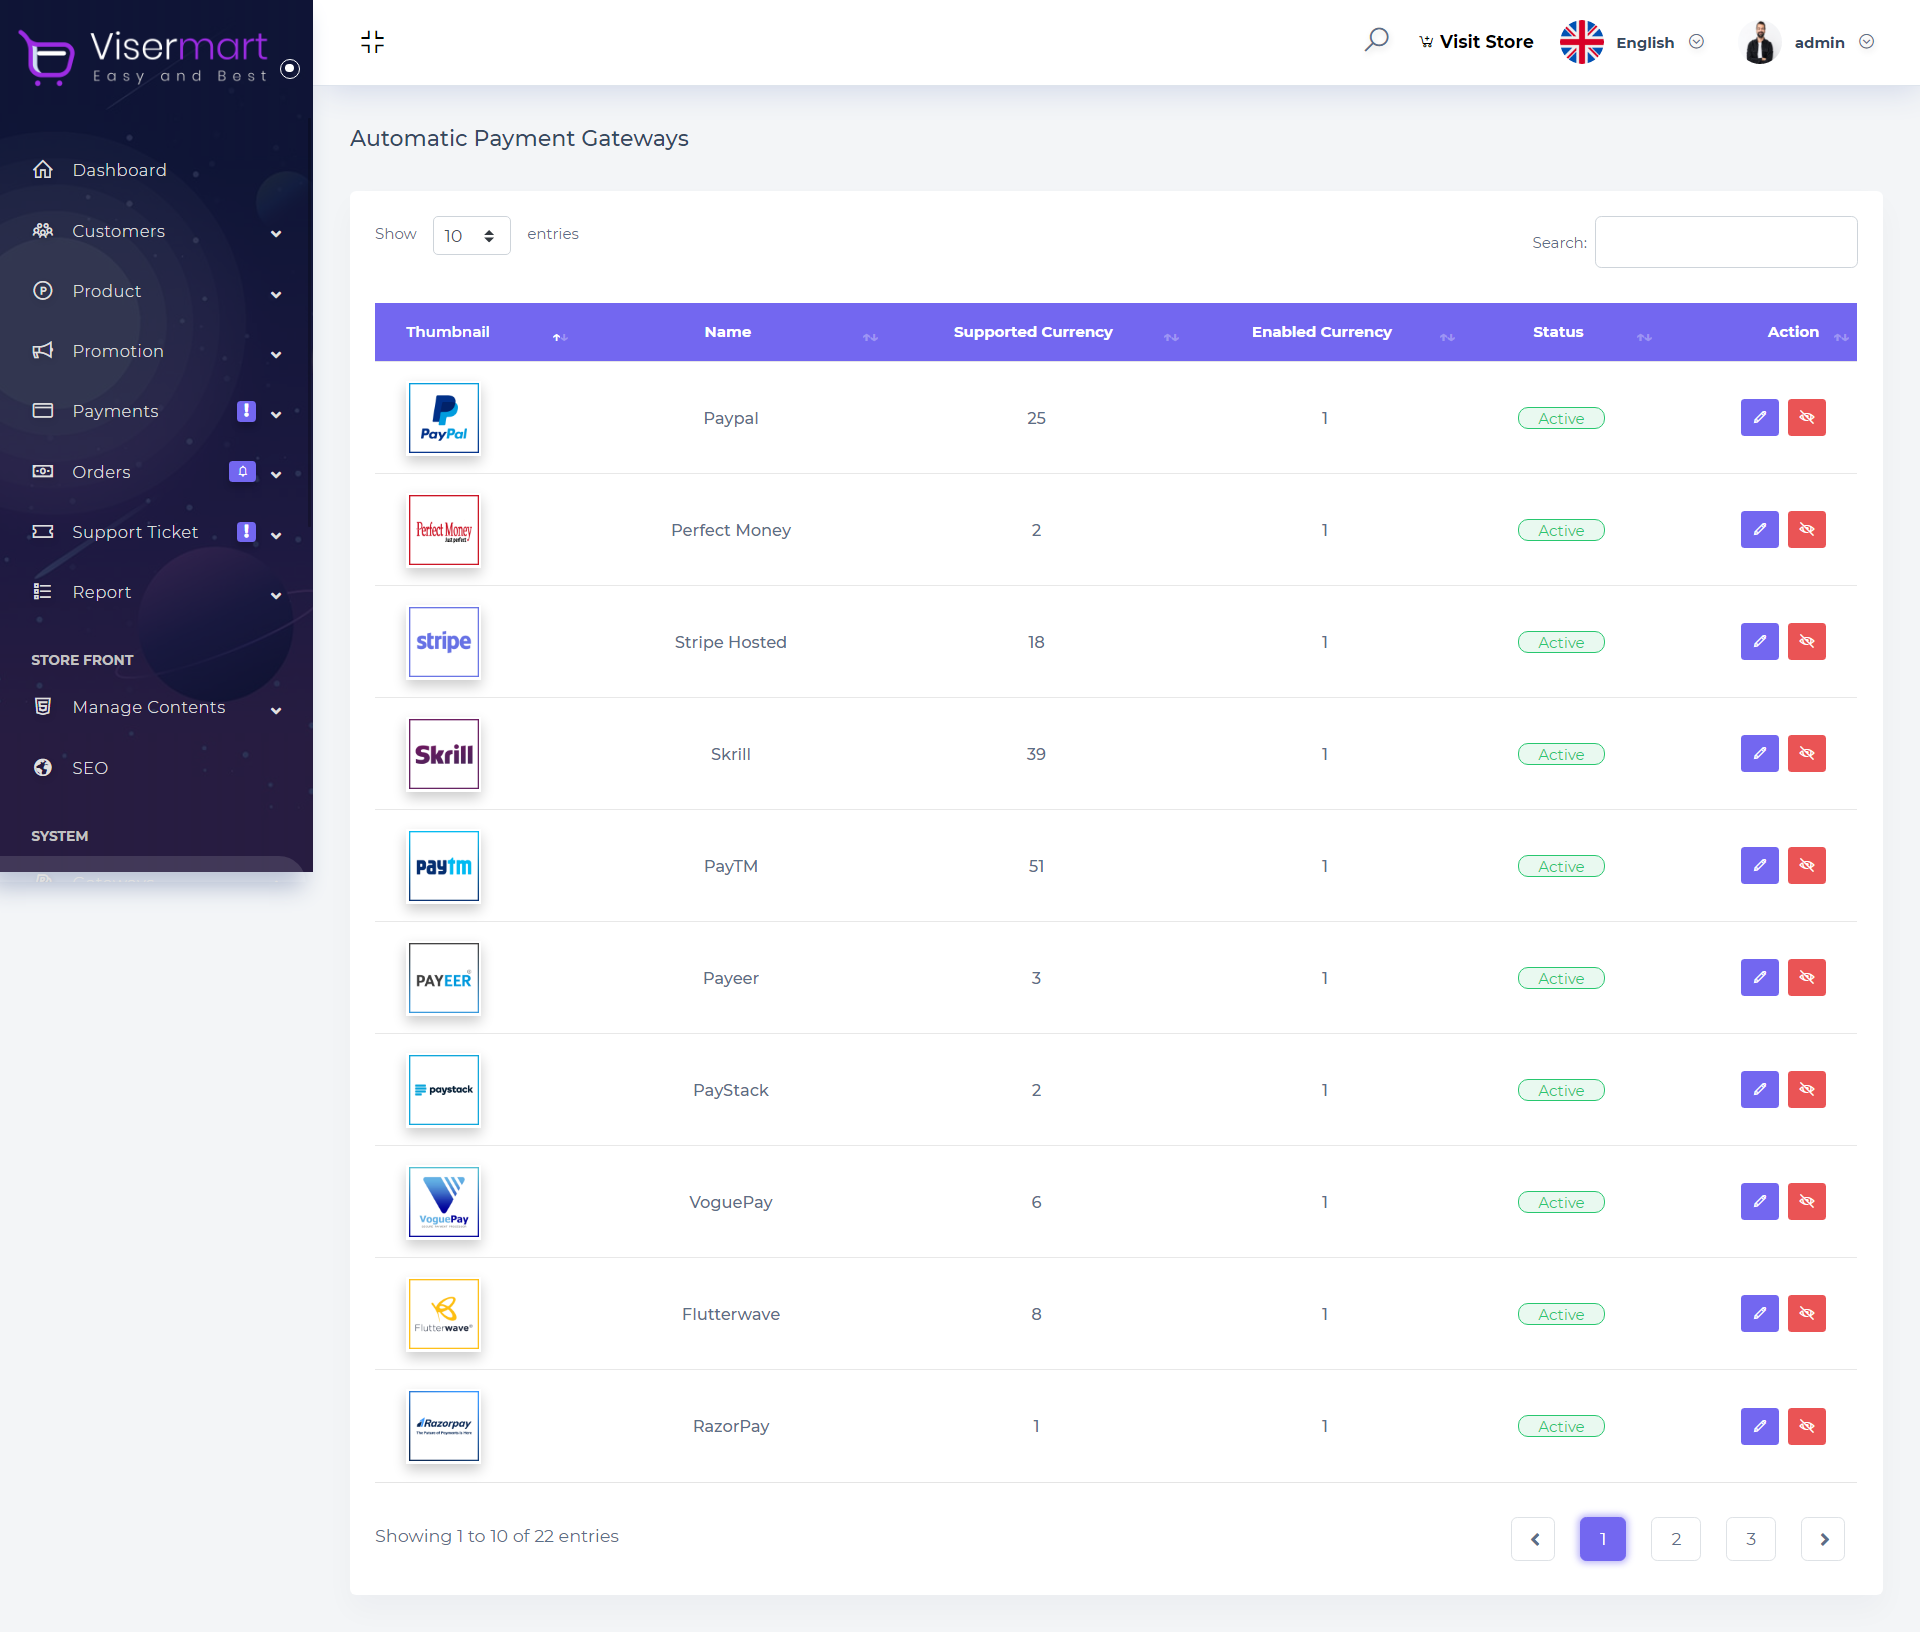Toggle the sidebar radio button beside the logo
1920x1632 pixels.
coord(290,69)
